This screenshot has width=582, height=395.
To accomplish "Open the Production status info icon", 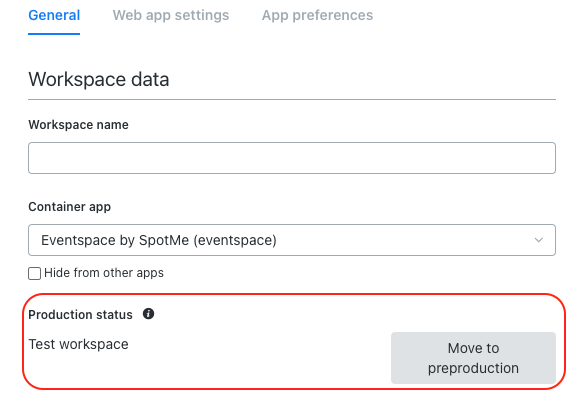I will (148, 314).
